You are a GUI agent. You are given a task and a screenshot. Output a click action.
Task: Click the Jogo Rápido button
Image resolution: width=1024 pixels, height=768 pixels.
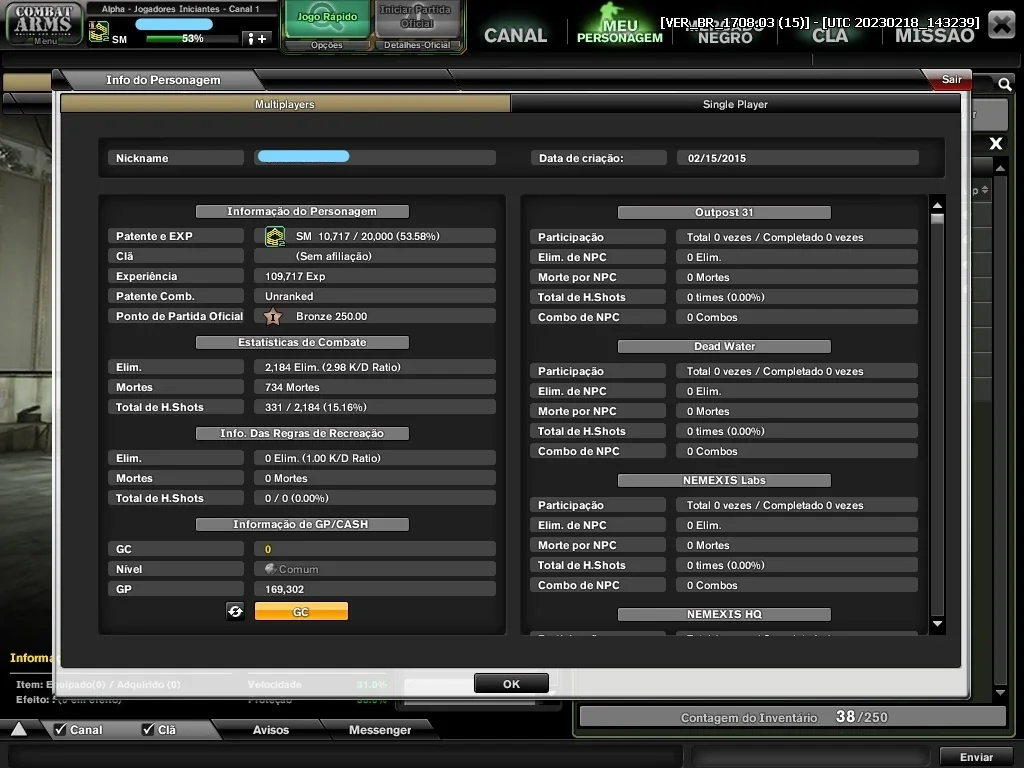click(327, 19)
